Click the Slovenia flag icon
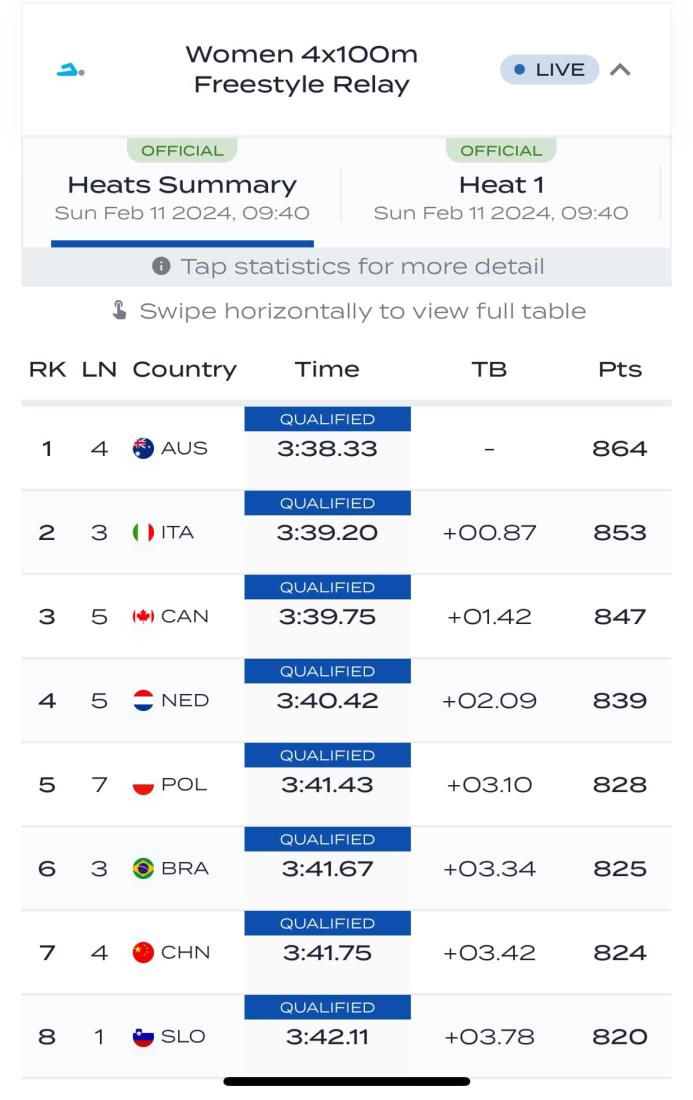 click(x=143, y=1036)
